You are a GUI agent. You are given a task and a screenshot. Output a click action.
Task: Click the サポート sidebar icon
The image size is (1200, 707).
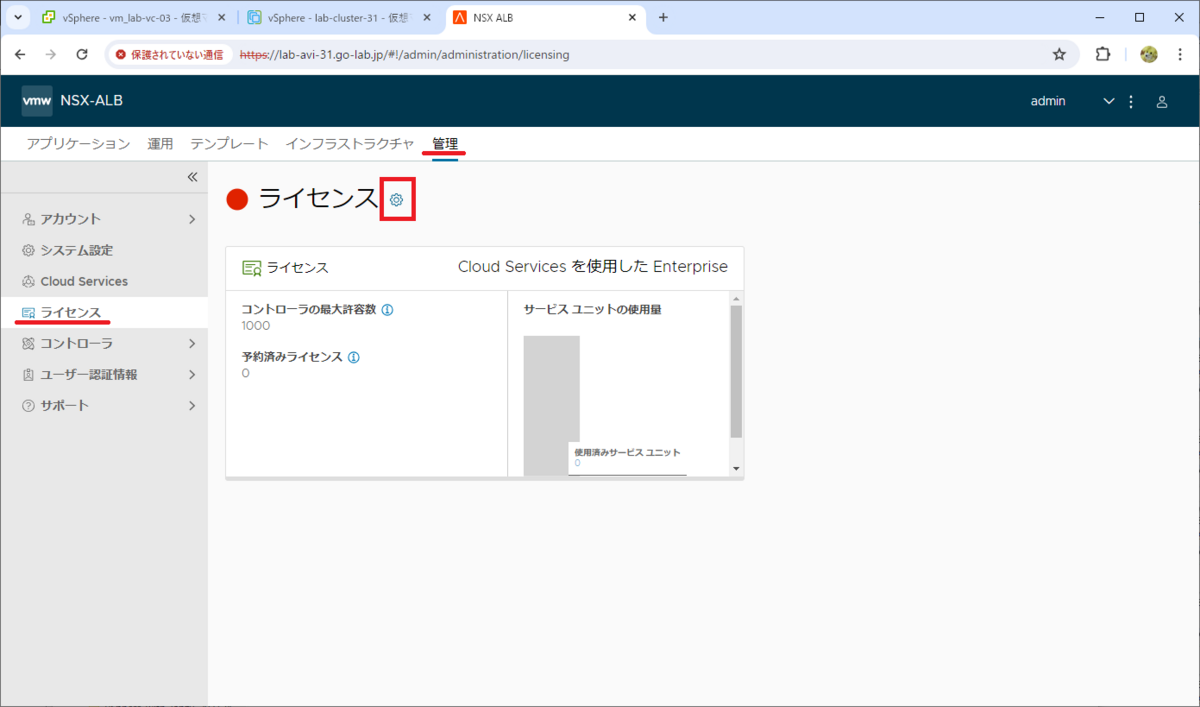[x=28, y=405]
